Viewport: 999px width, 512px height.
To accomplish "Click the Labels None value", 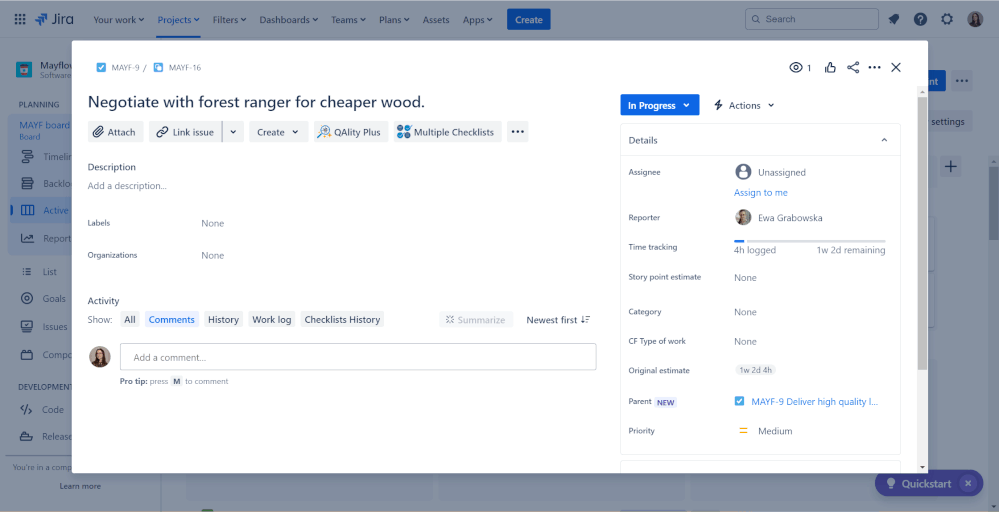I will 212,224.
